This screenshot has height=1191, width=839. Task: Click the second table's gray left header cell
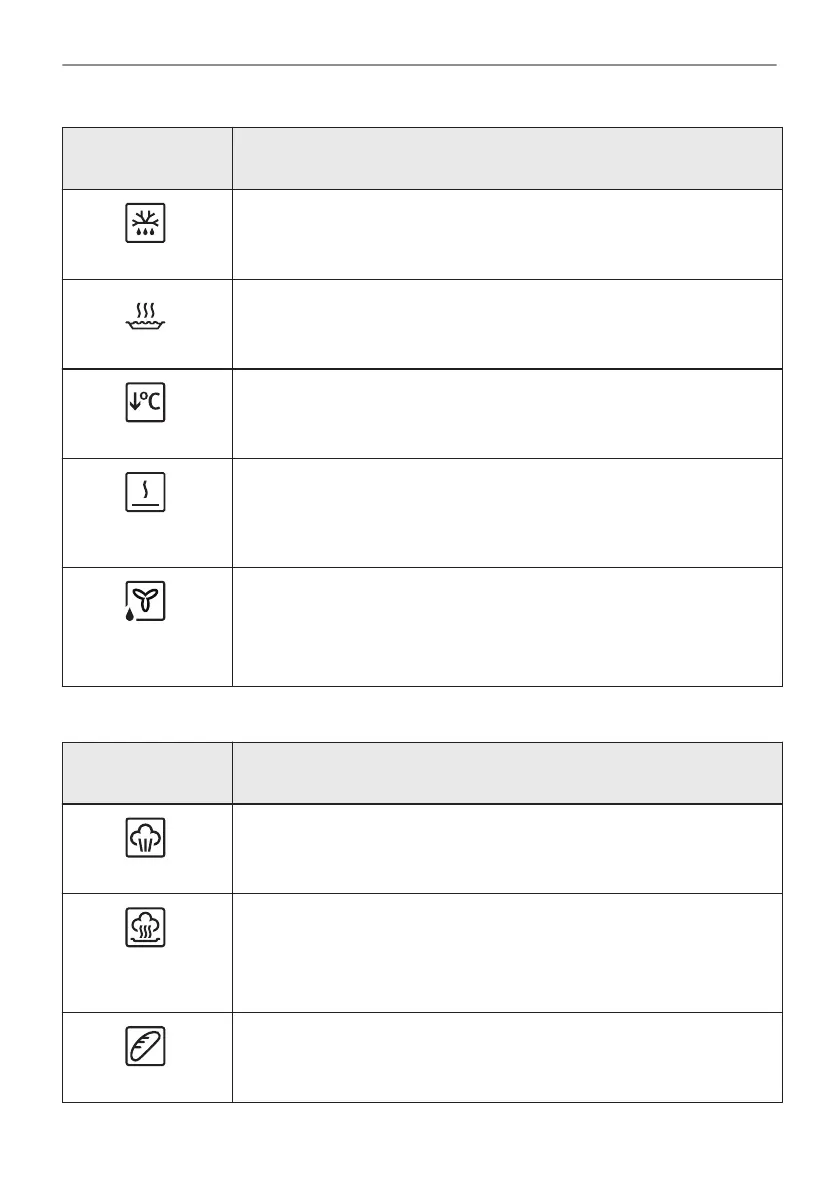pos(147,773)
